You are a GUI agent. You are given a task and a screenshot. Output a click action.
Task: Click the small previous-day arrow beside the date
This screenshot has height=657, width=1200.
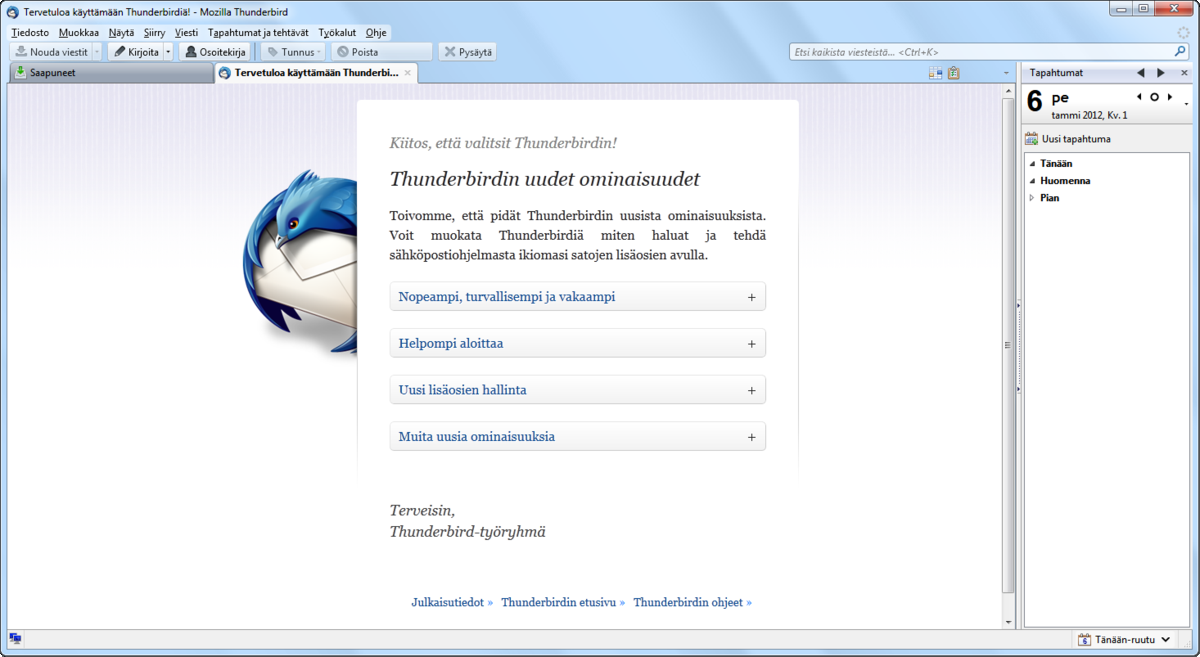tap(1140, 97)
